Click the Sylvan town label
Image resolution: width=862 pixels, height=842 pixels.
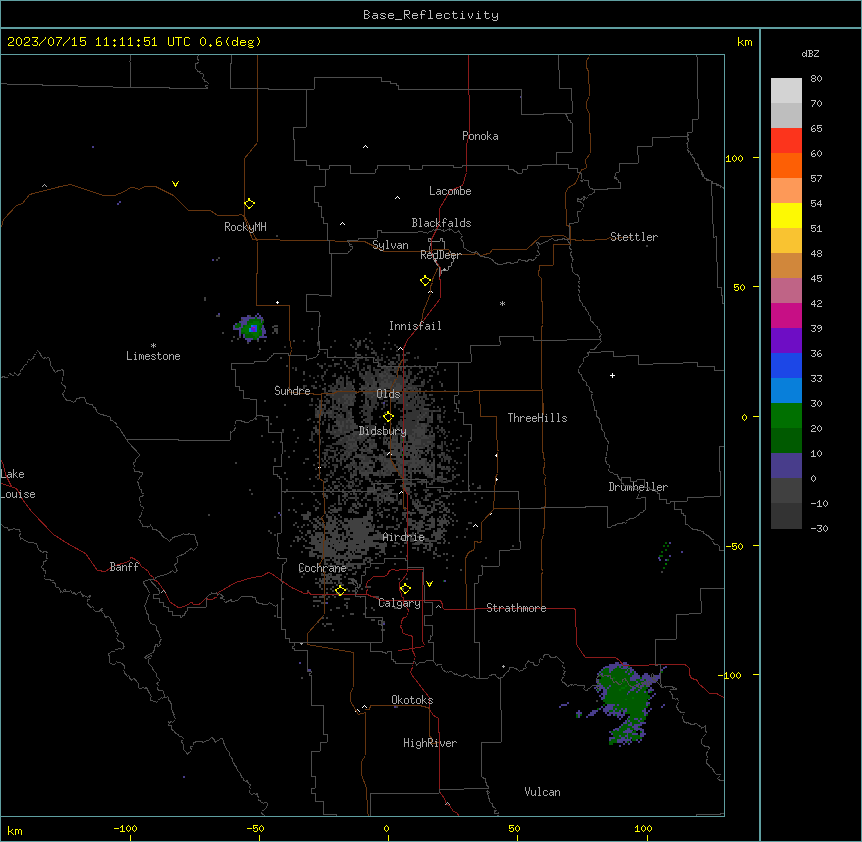[390, 245]
